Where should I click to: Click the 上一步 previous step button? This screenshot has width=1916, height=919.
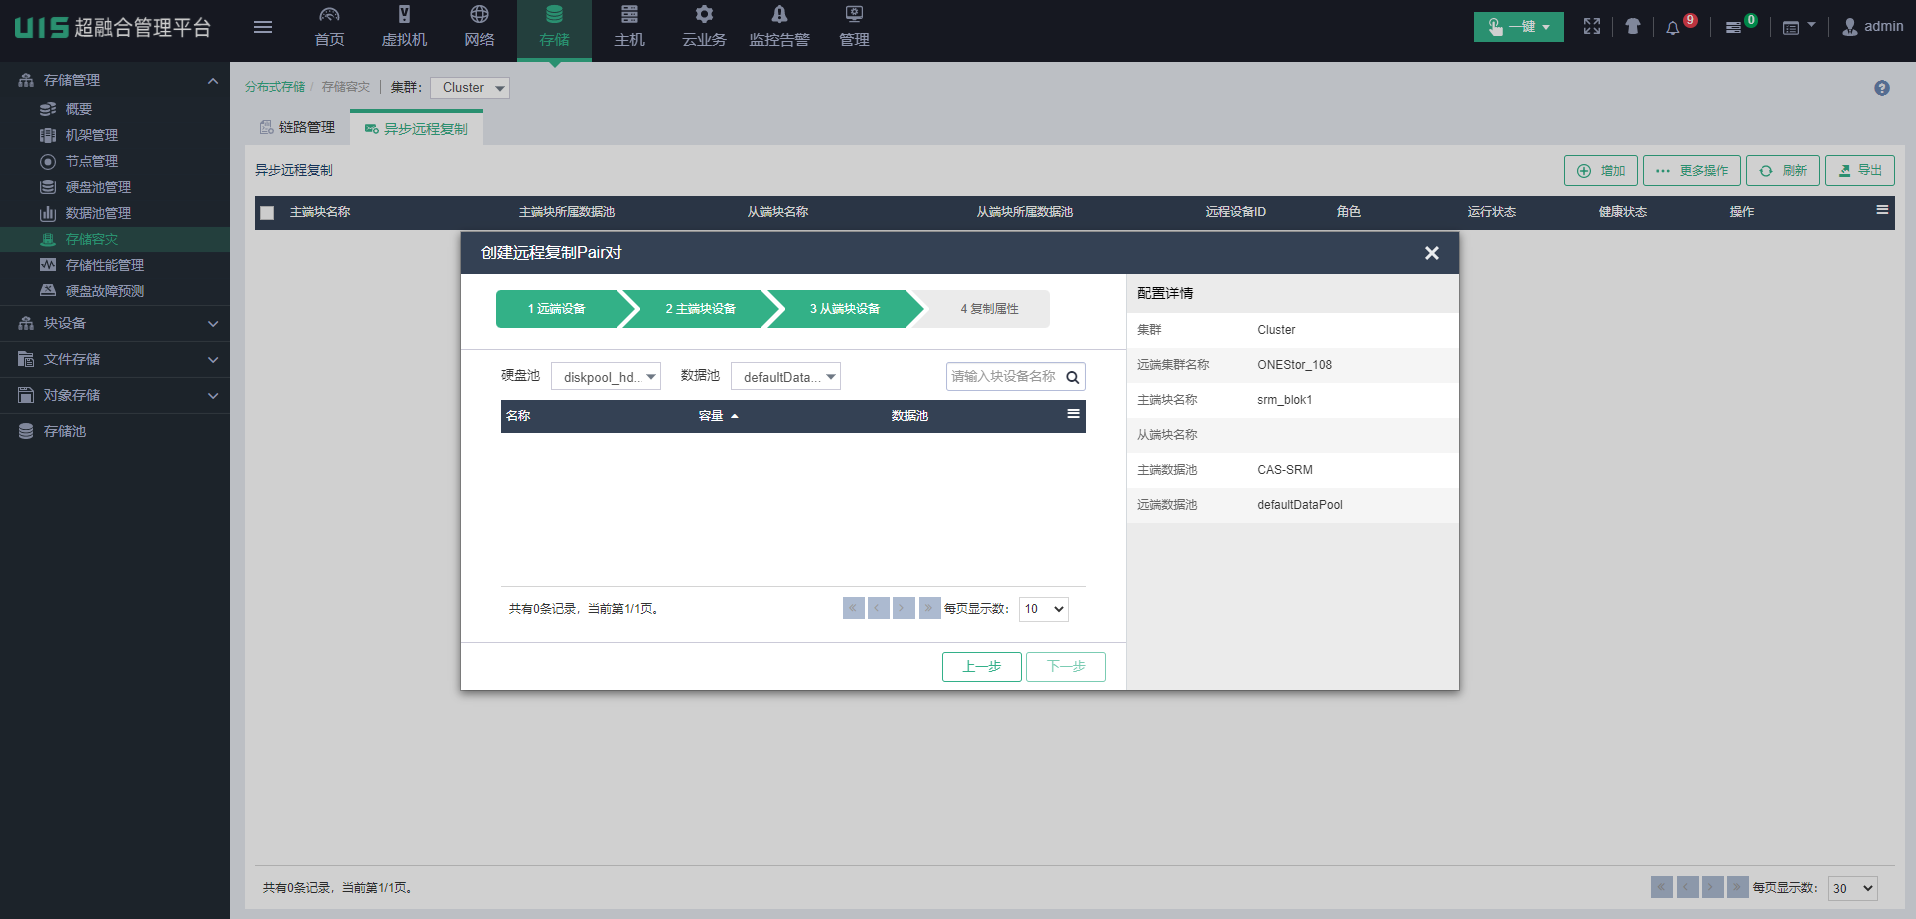[982, 667]
